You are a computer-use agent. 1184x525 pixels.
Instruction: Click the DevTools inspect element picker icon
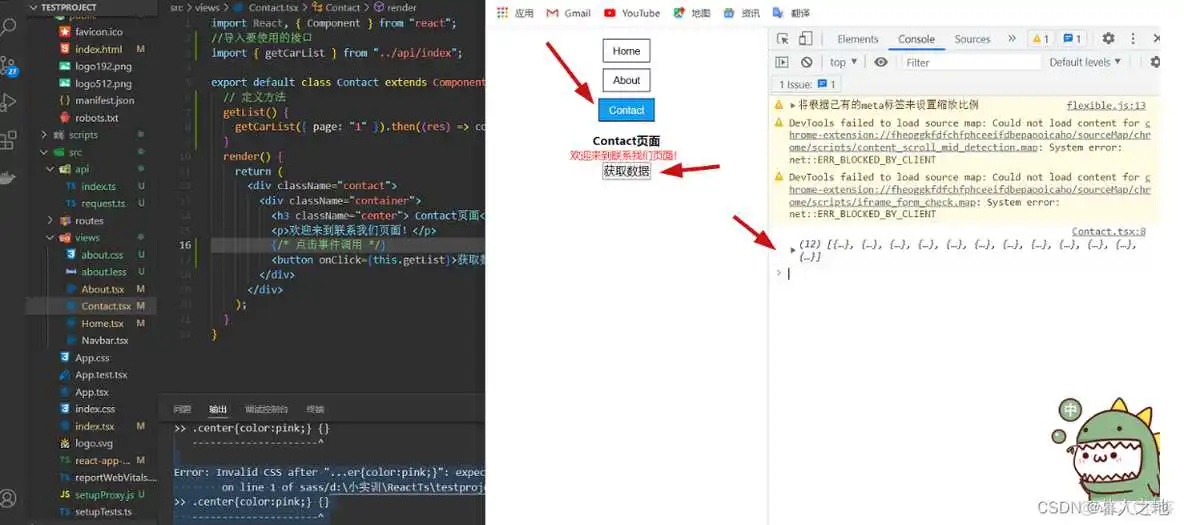(783, 39)
